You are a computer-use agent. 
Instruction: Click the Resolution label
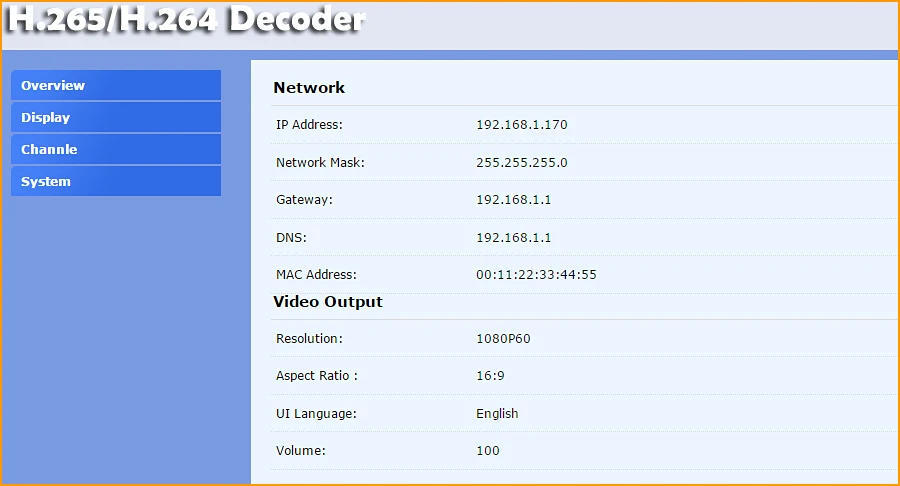tap(309, 339)
